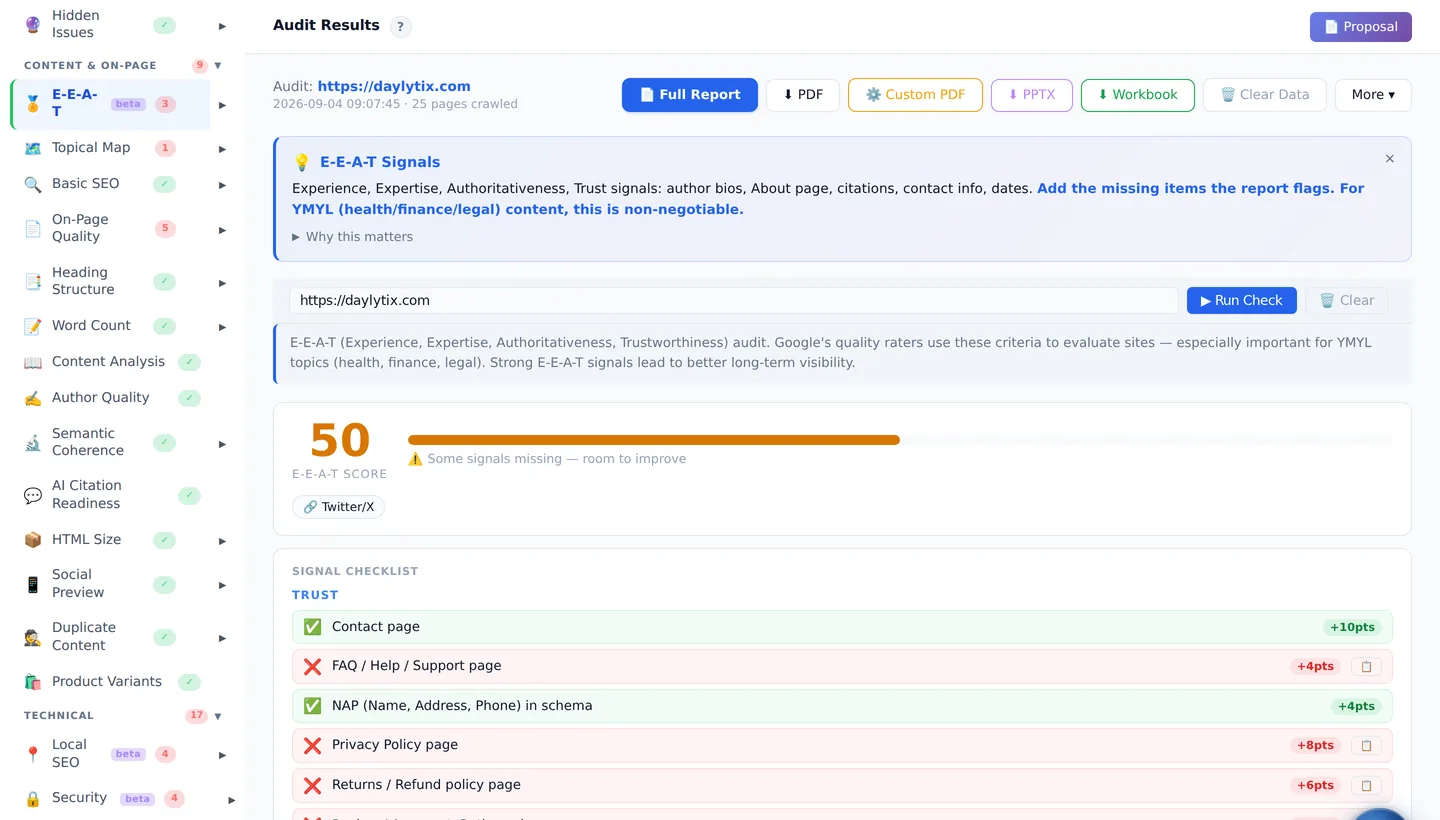Image resolution: width=1440 pixels, height=820 pixels.
Task: Click the E-E-A-T medal icon in sidebar
Action: pos(33,103)
